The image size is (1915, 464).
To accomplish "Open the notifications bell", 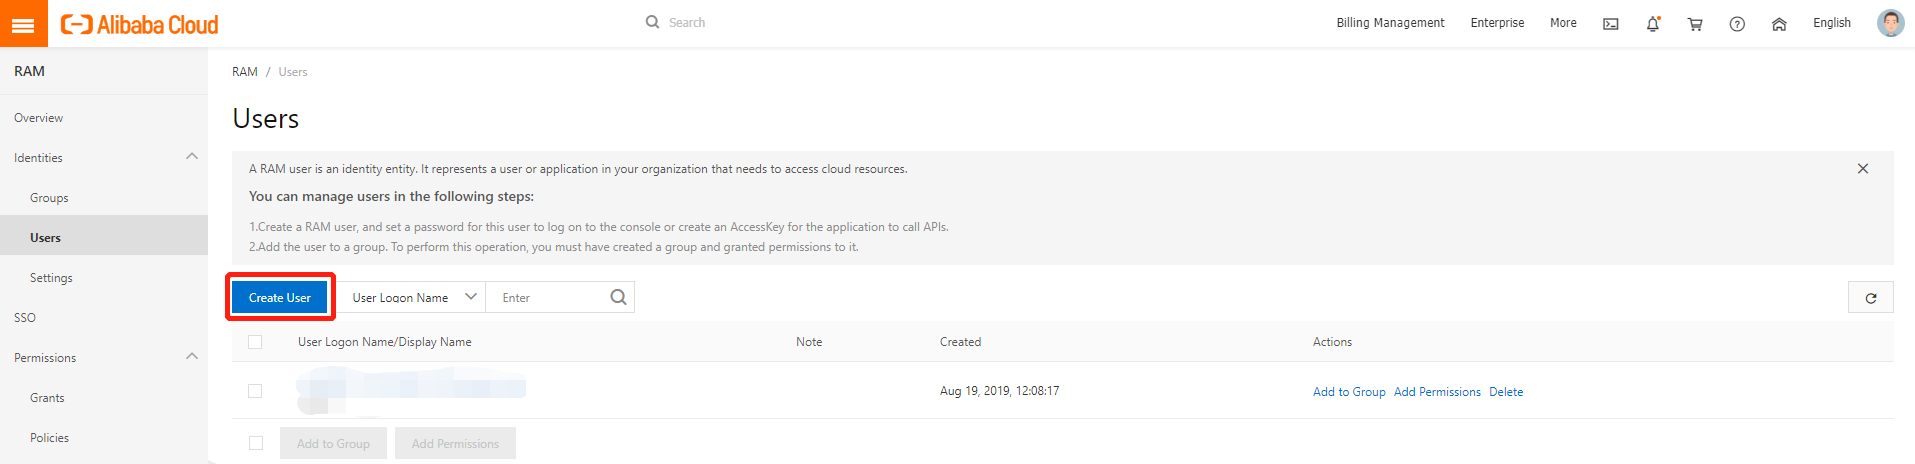I will tap(1653, 24).
